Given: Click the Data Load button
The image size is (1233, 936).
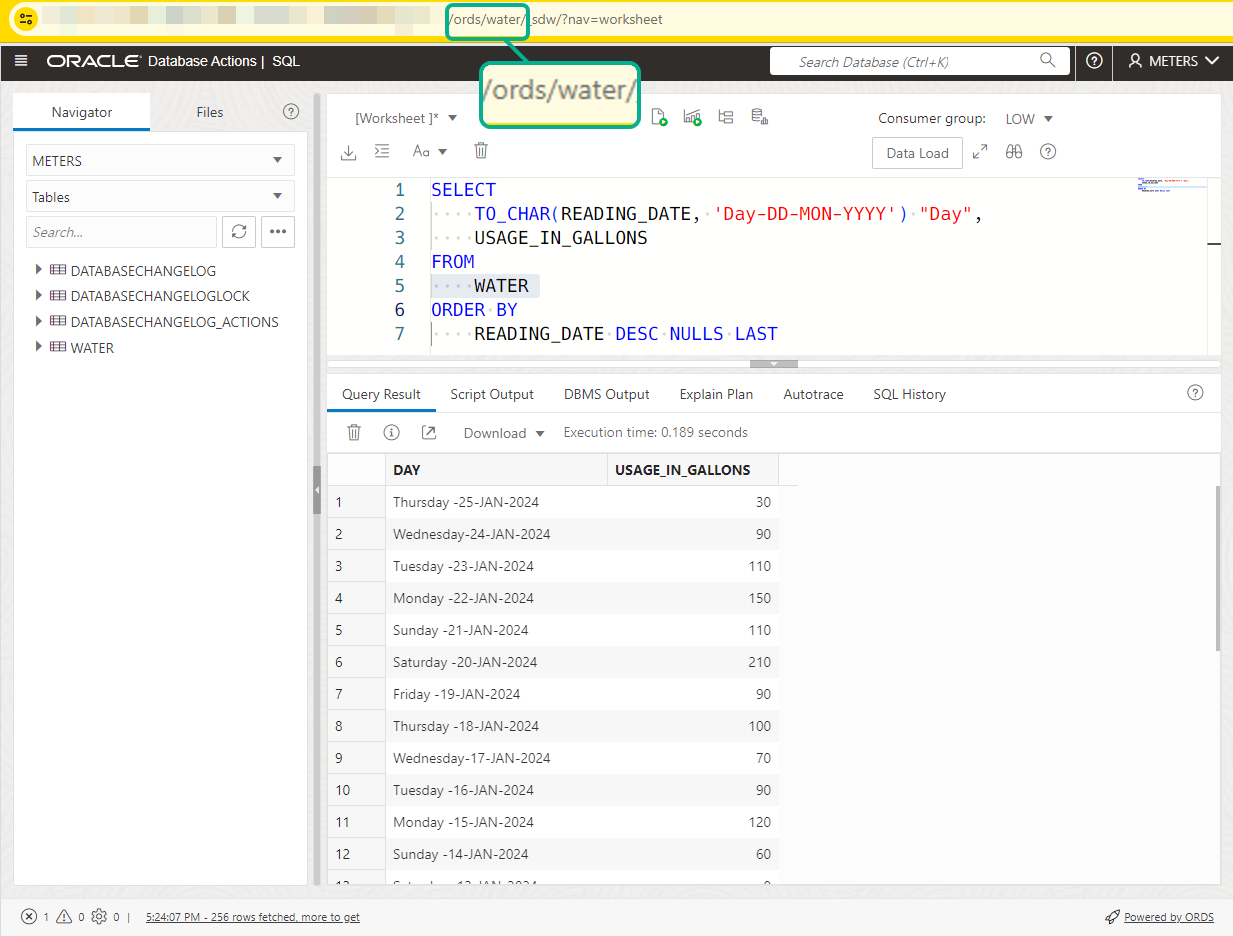Looking at the screenshot, I should point(918,153).
